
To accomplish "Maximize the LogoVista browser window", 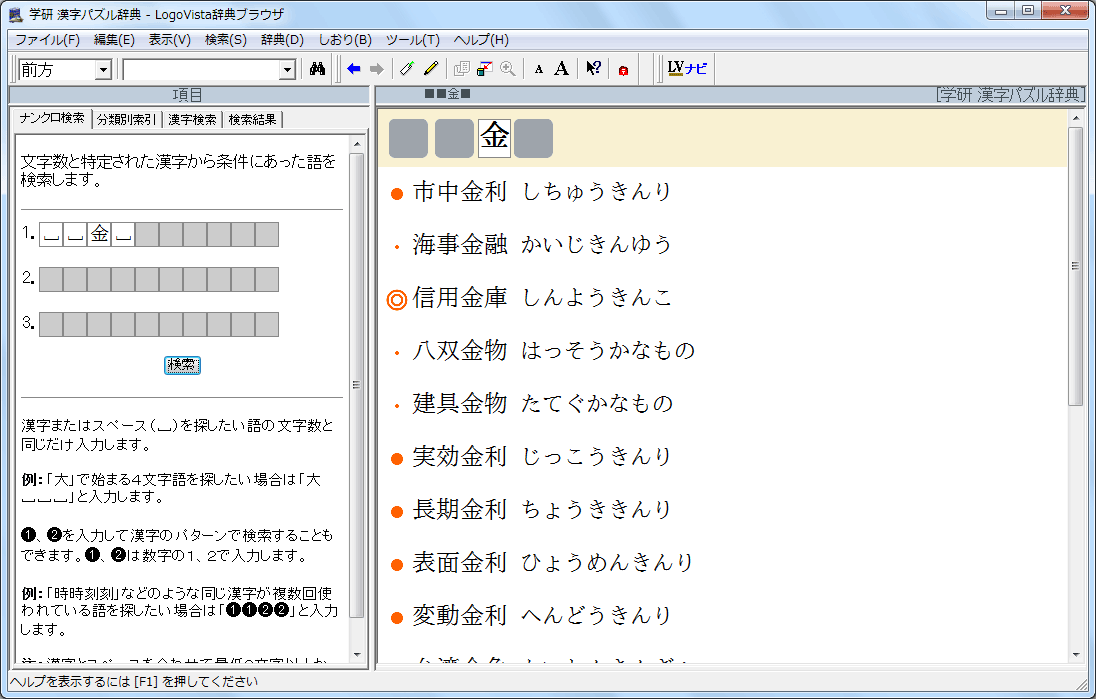I will [1028, 10].
